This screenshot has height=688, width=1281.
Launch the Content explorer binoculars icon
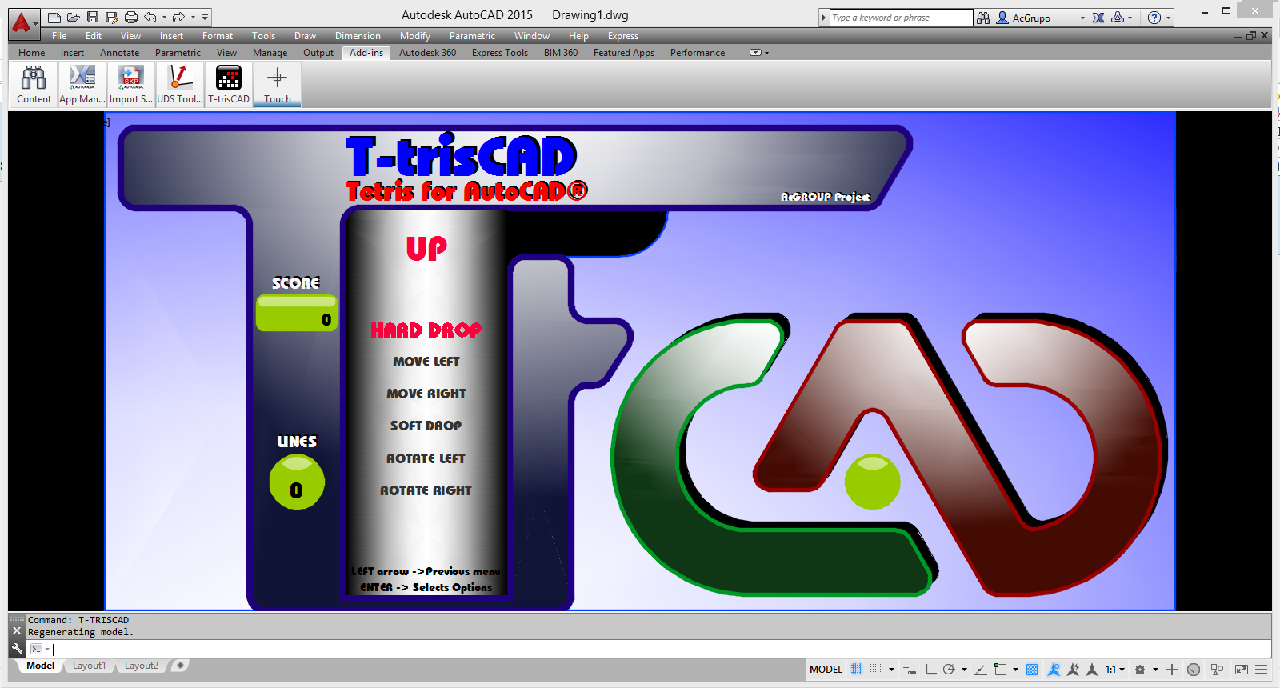coord(34,84)
